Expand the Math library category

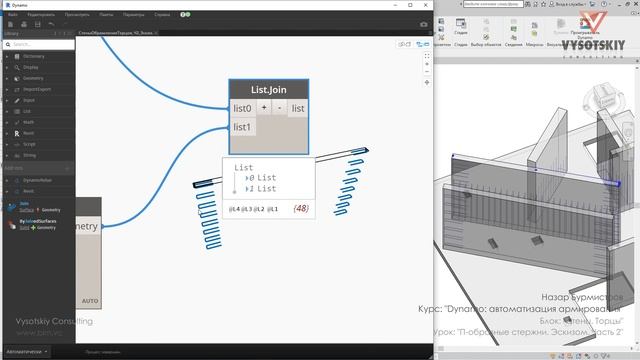(x=7, y=122)
